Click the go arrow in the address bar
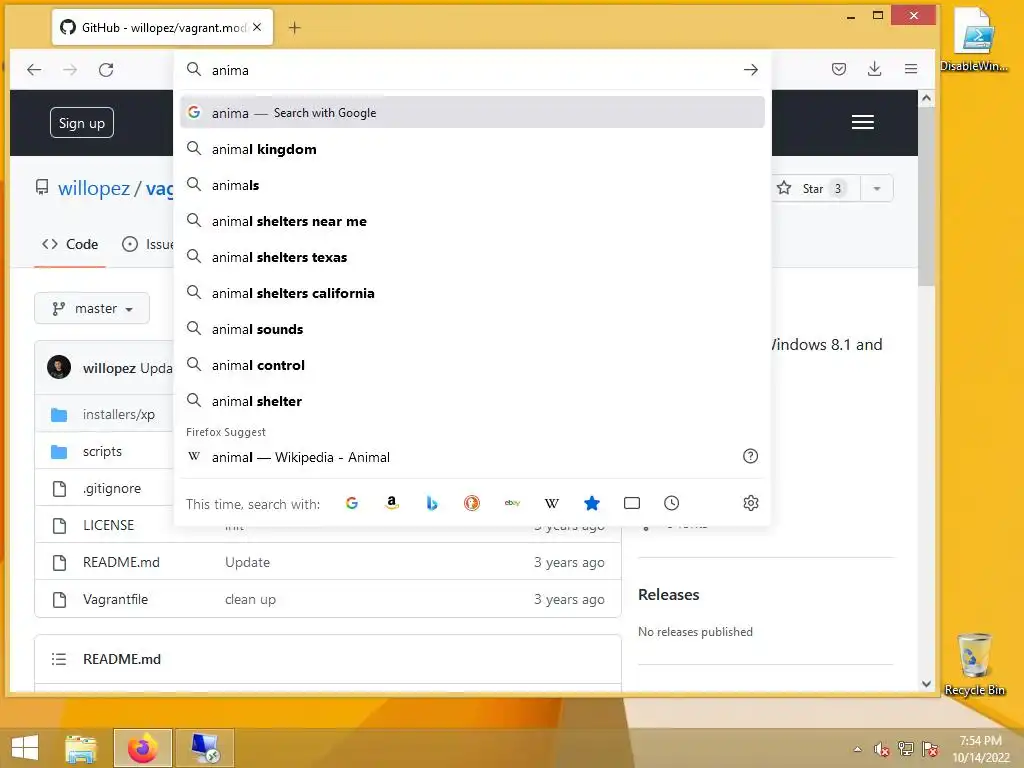The height and width of the screenshot is (768, 1024). coord(750,69)
